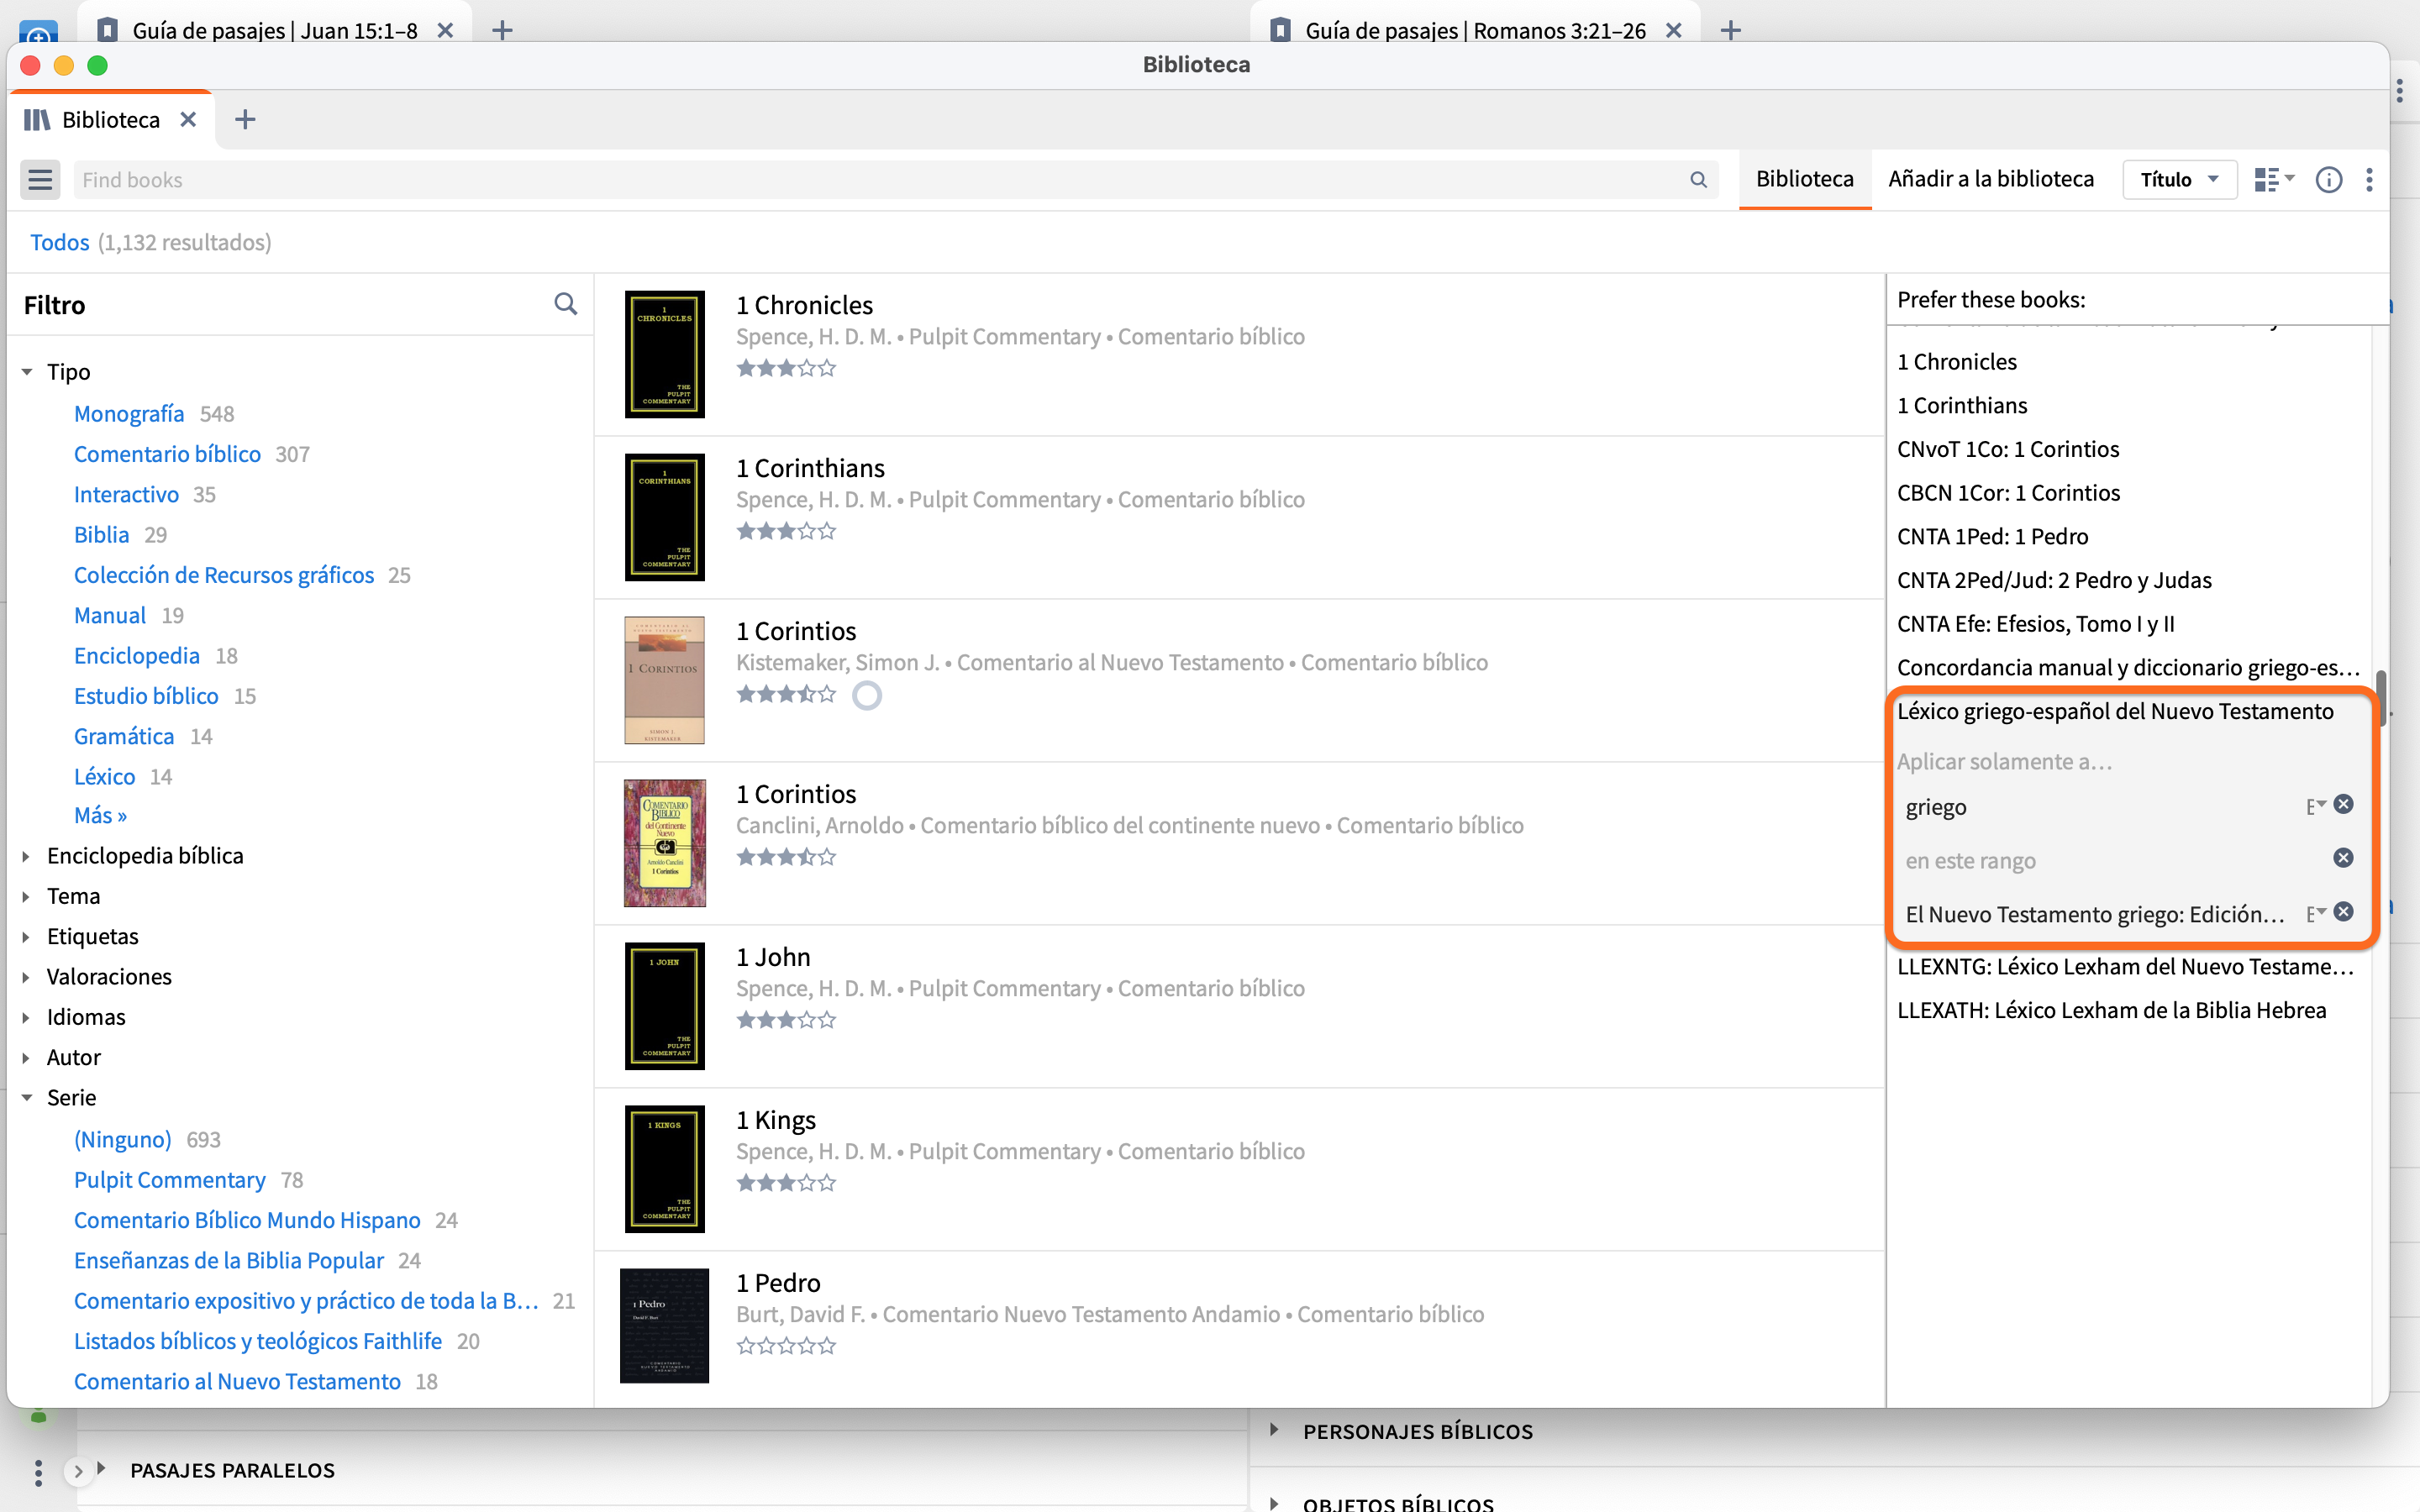Filter by Comentario bíblico type

[167, 454]
